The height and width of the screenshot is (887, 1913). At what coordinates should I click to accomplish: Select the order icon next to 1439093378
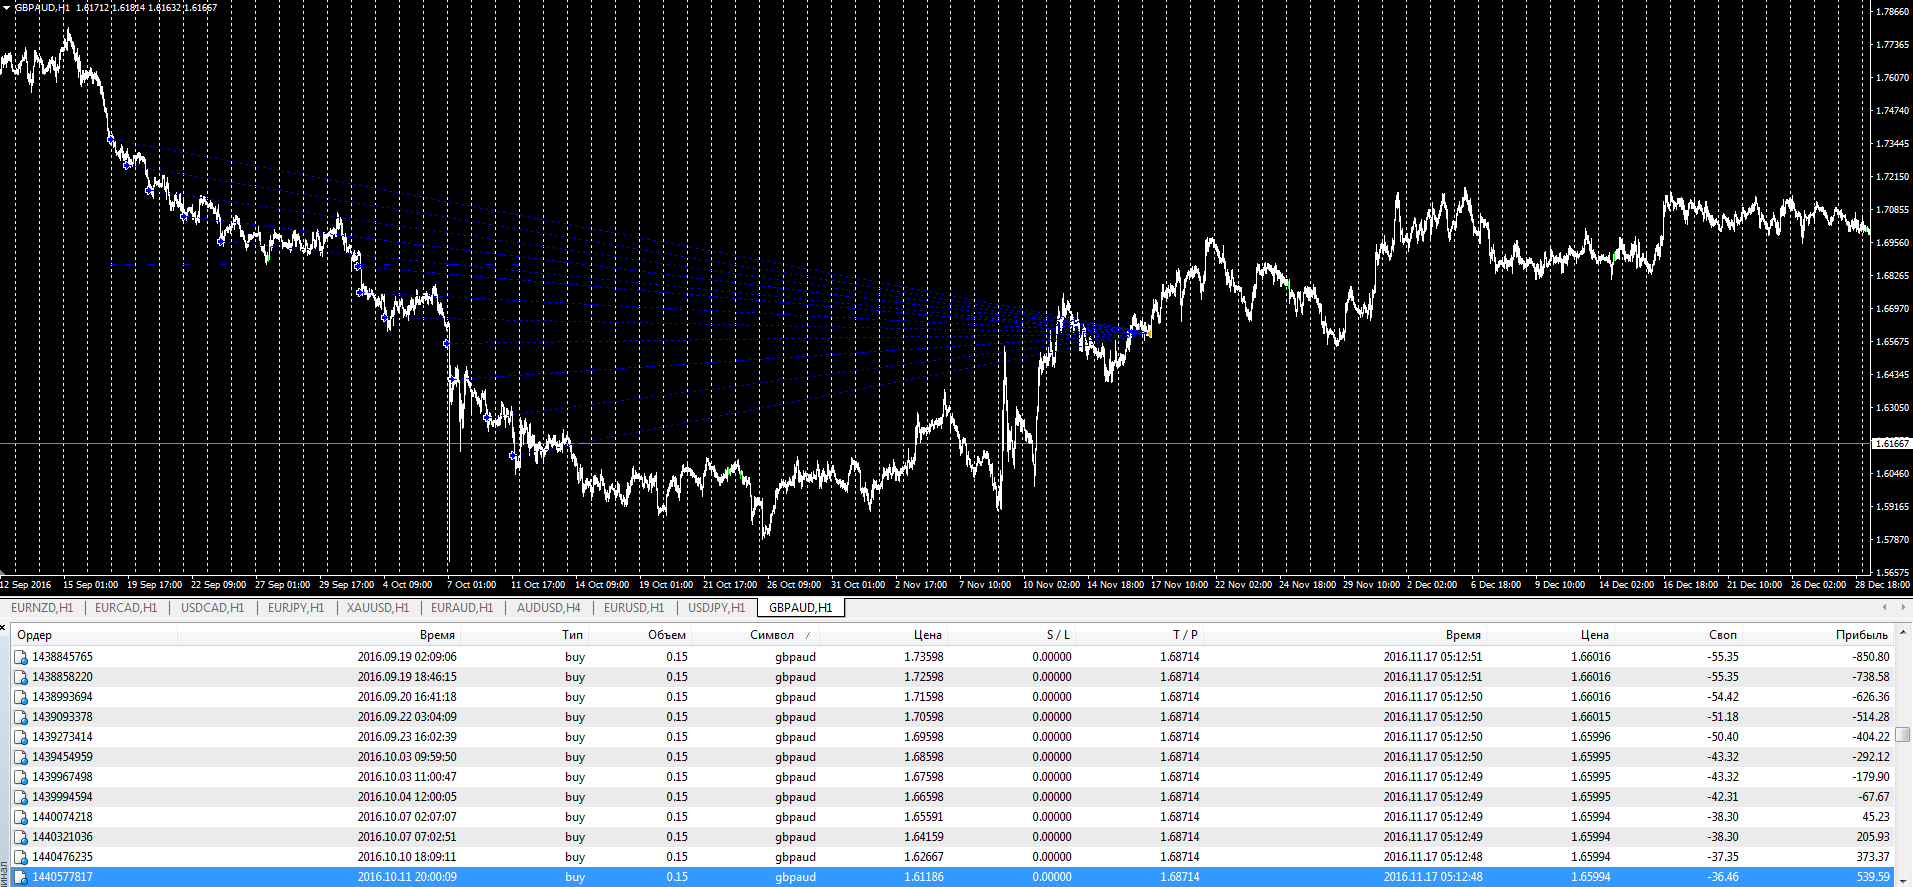point(20,717)
